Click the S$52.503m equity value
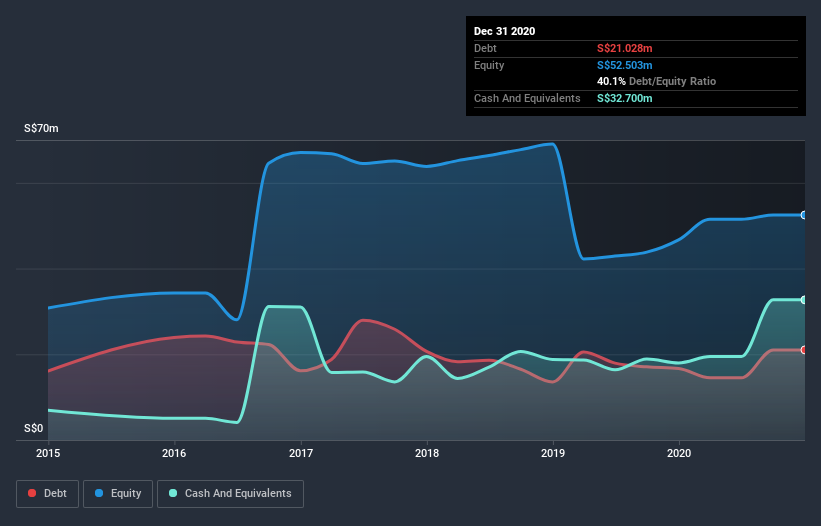 point(625,65)
